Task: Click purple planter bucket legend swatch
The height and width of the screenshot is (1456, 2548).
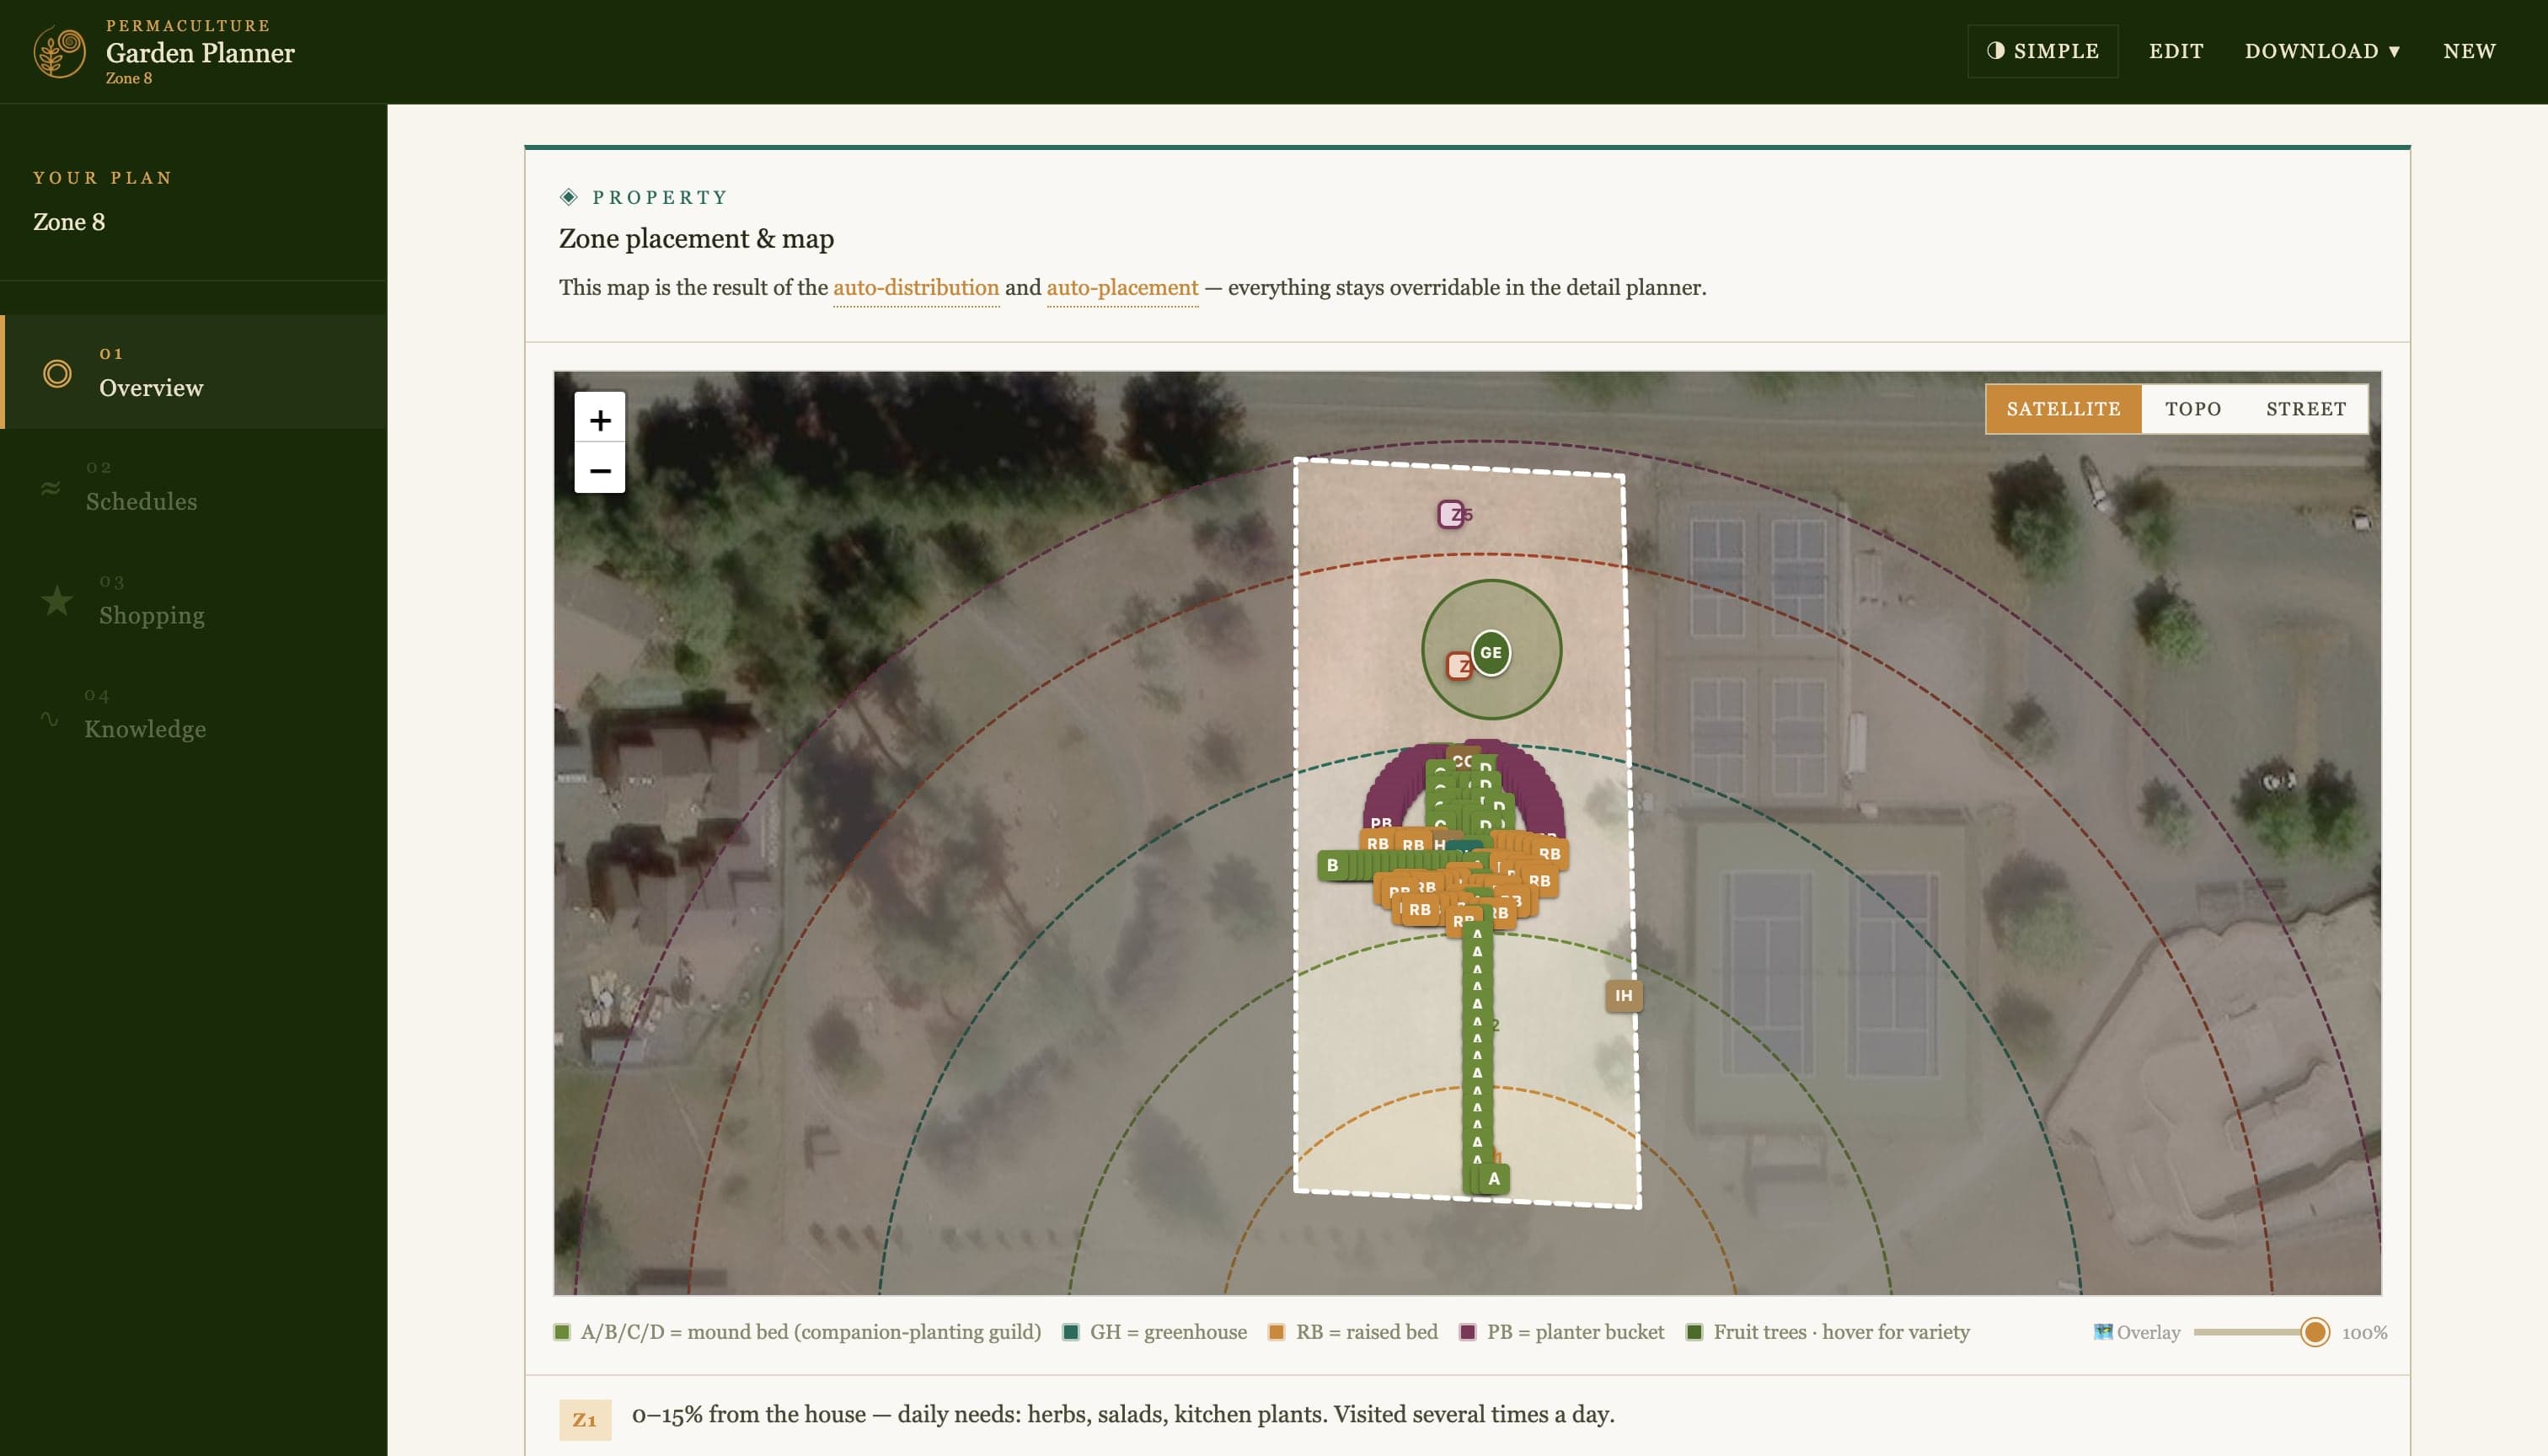Action: click(1468, 1332)
